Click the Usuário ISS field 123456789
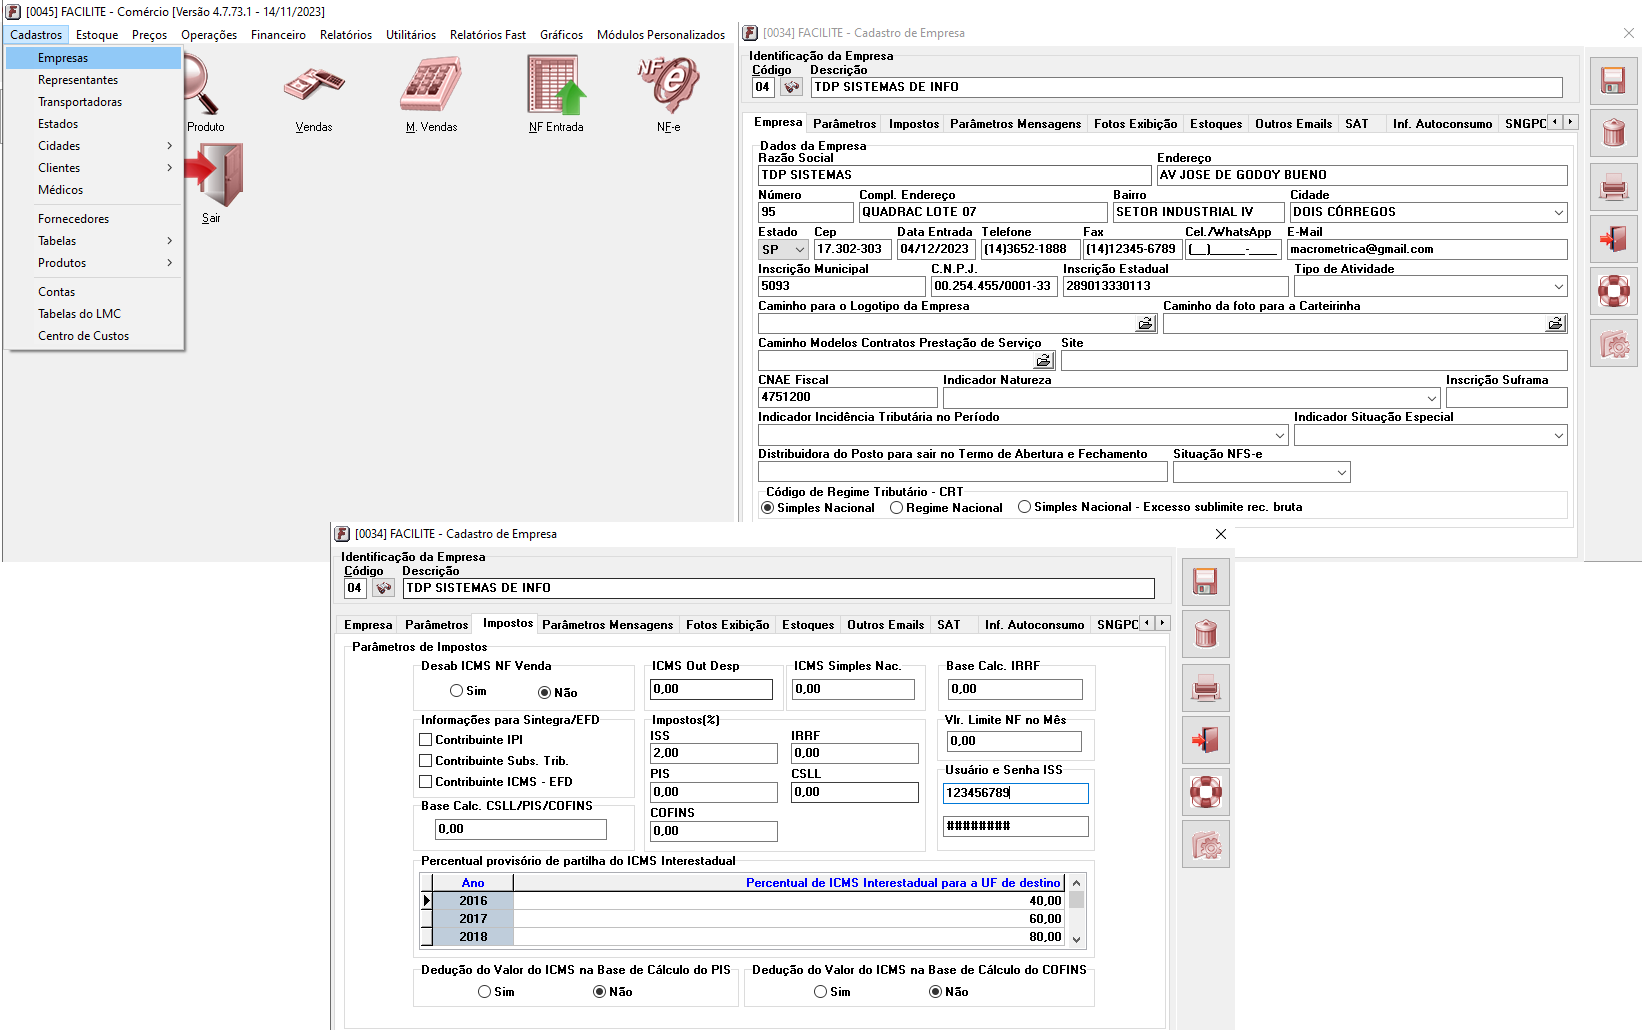The width and height of the screenshot is (1642, 1030). coord(1015,793)
